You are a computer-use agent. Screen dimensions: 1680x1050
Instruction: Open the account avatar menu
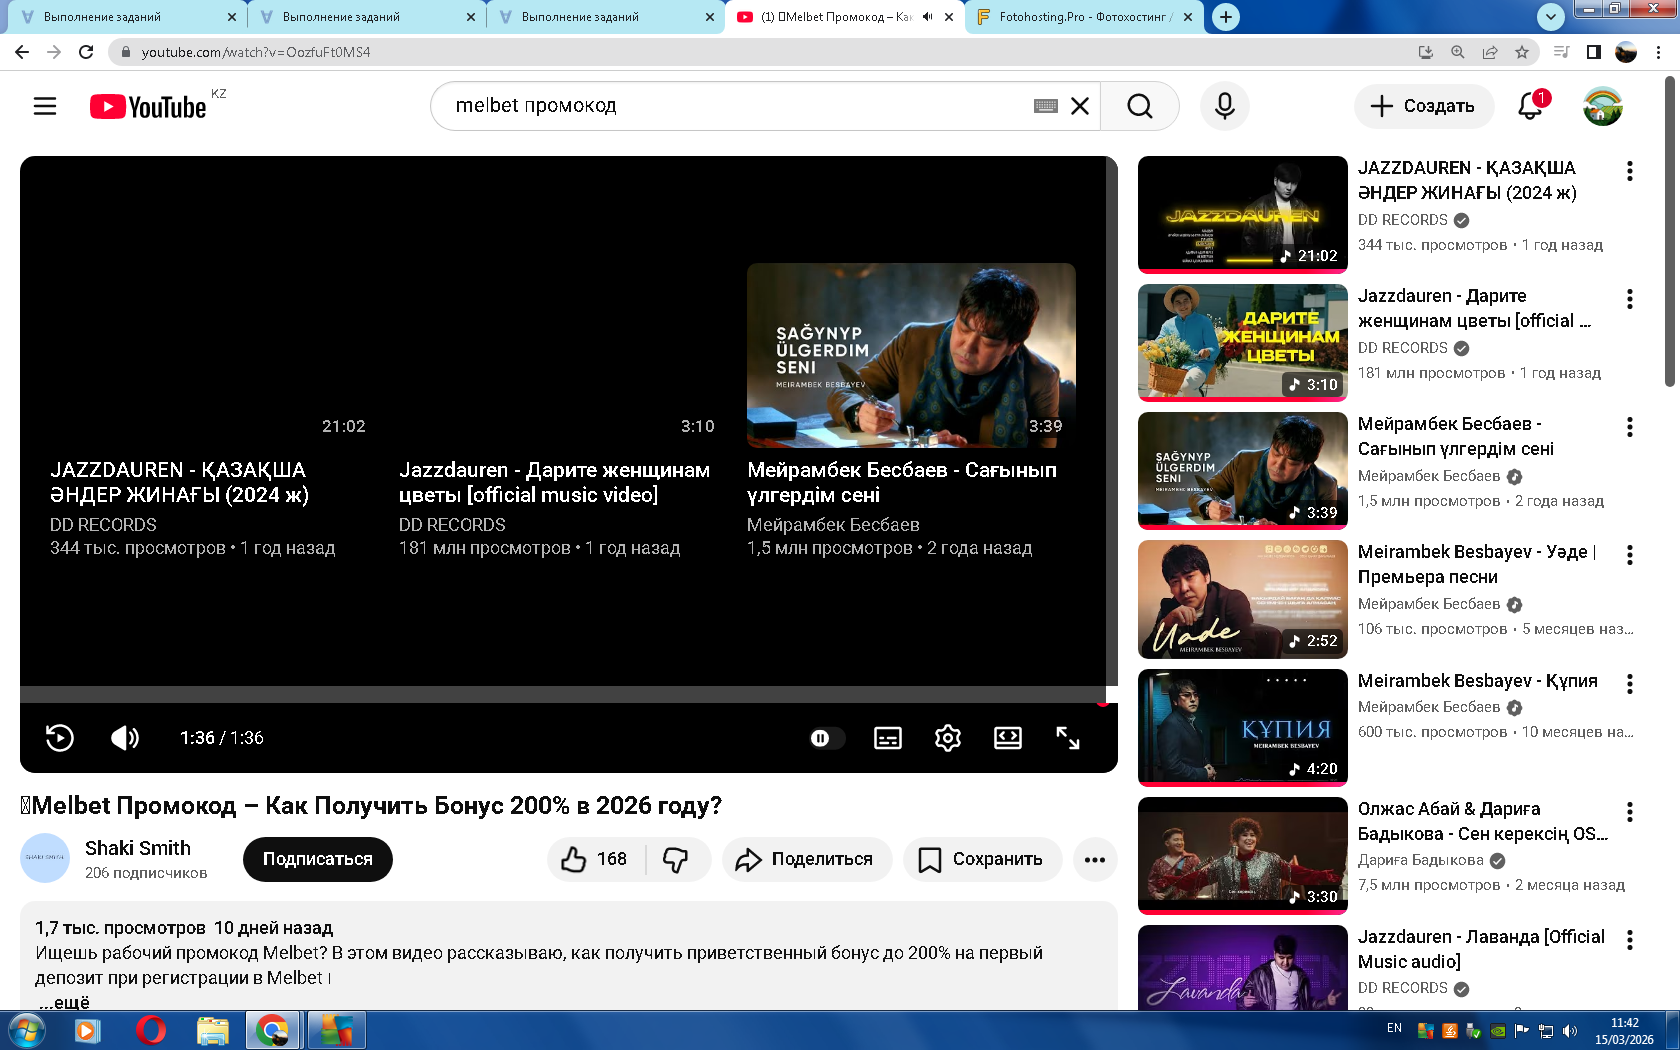click(x=1603, y=106)
